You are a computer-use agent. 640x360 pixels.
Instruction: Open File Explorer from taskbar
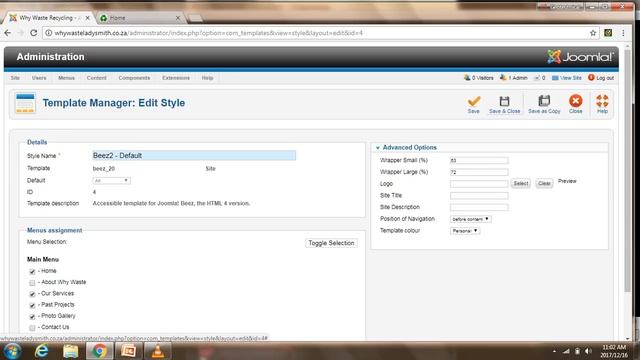coord(70,351)
